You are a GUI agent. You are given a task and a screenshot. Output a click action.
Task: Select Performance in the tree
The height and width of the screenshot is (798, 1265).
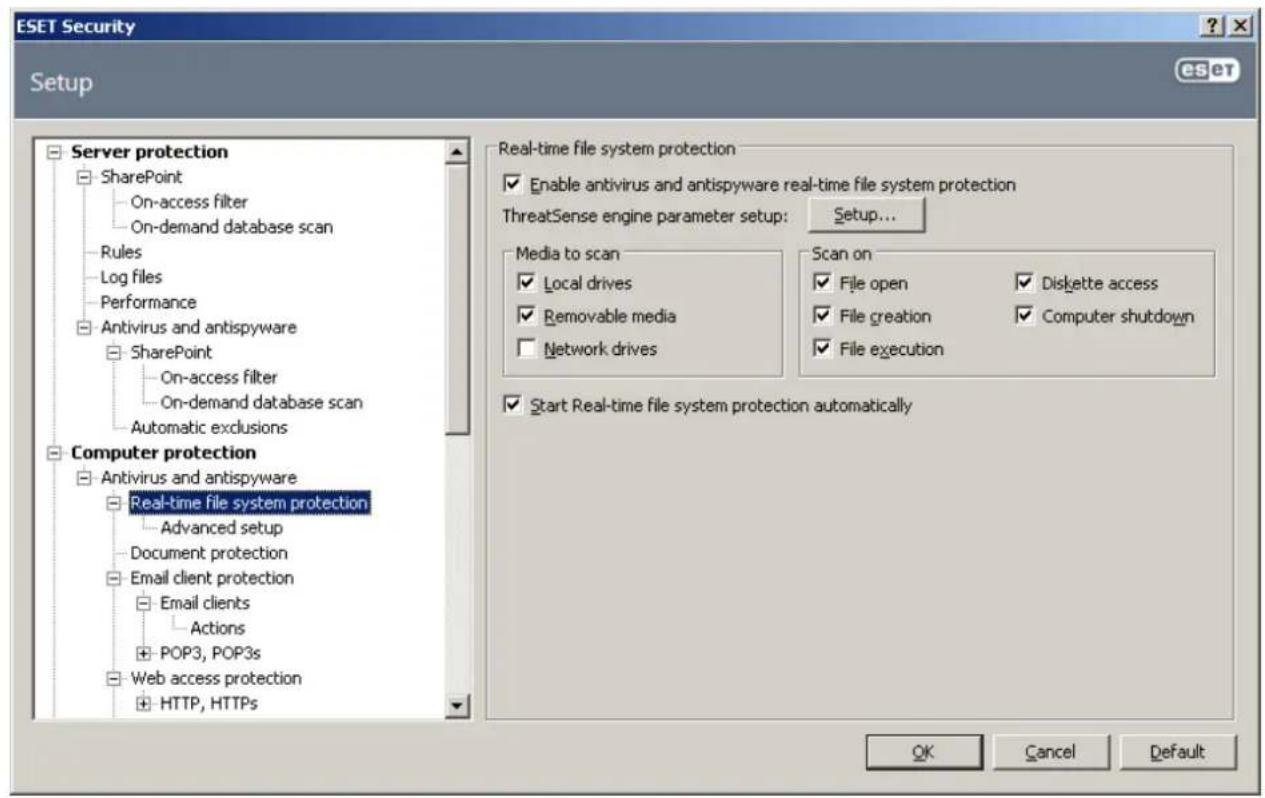[x=148, y=302]
